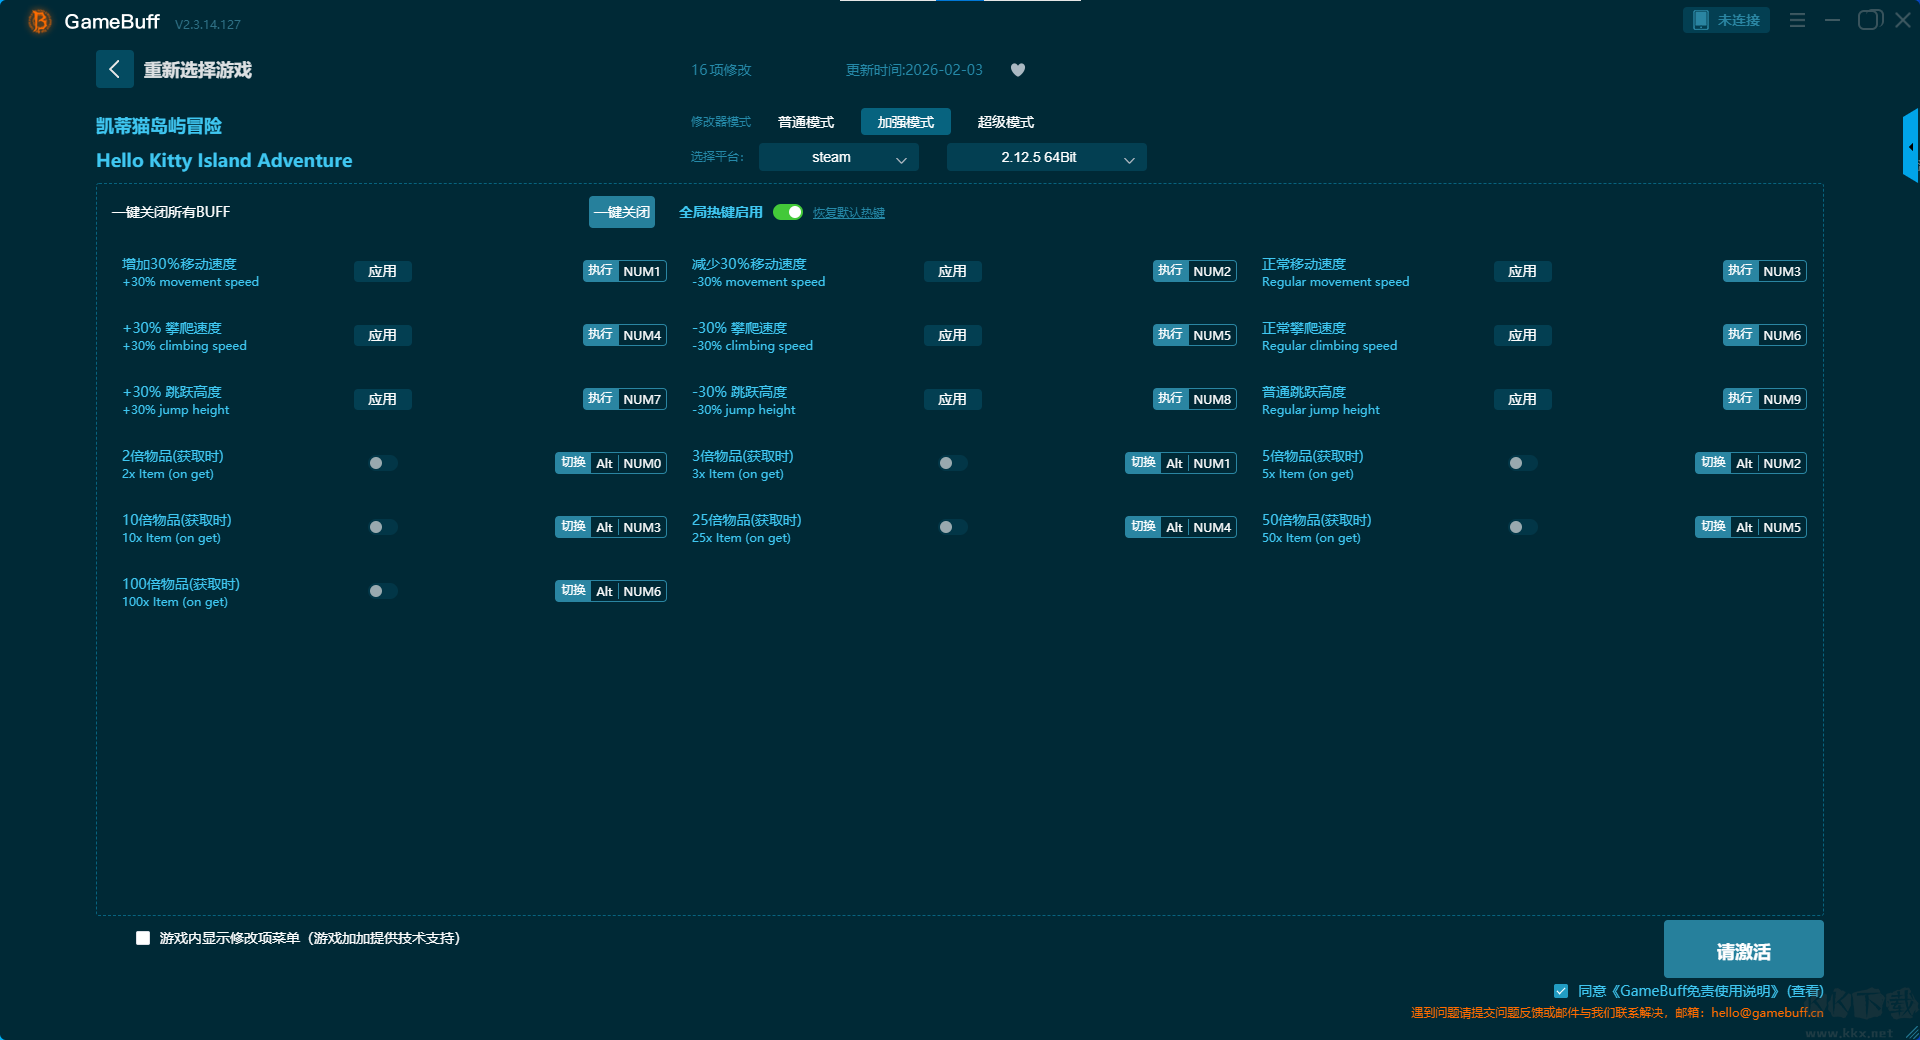This screenshot has height=1040, width=1920.
Task: Expand the blue side panel arrow
Action: [x=1910, y=147]
